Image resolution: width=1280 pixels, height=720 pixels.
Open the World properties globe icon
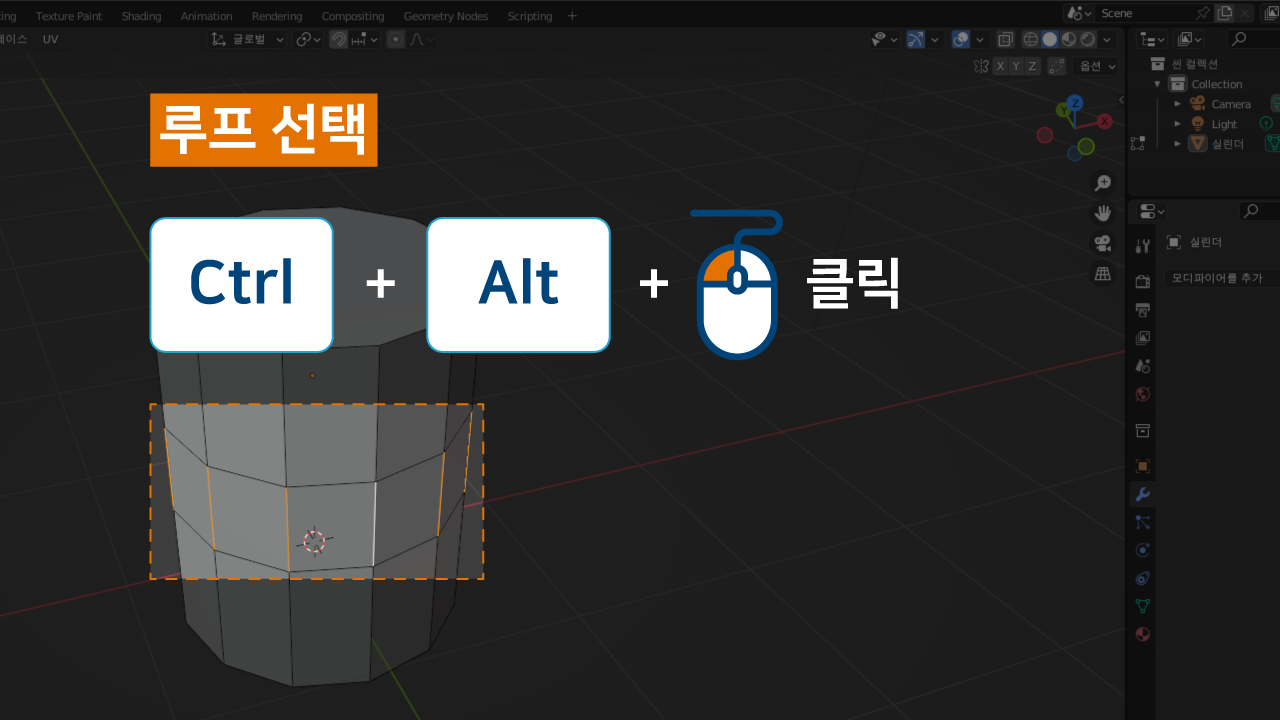pos(1142,394)
